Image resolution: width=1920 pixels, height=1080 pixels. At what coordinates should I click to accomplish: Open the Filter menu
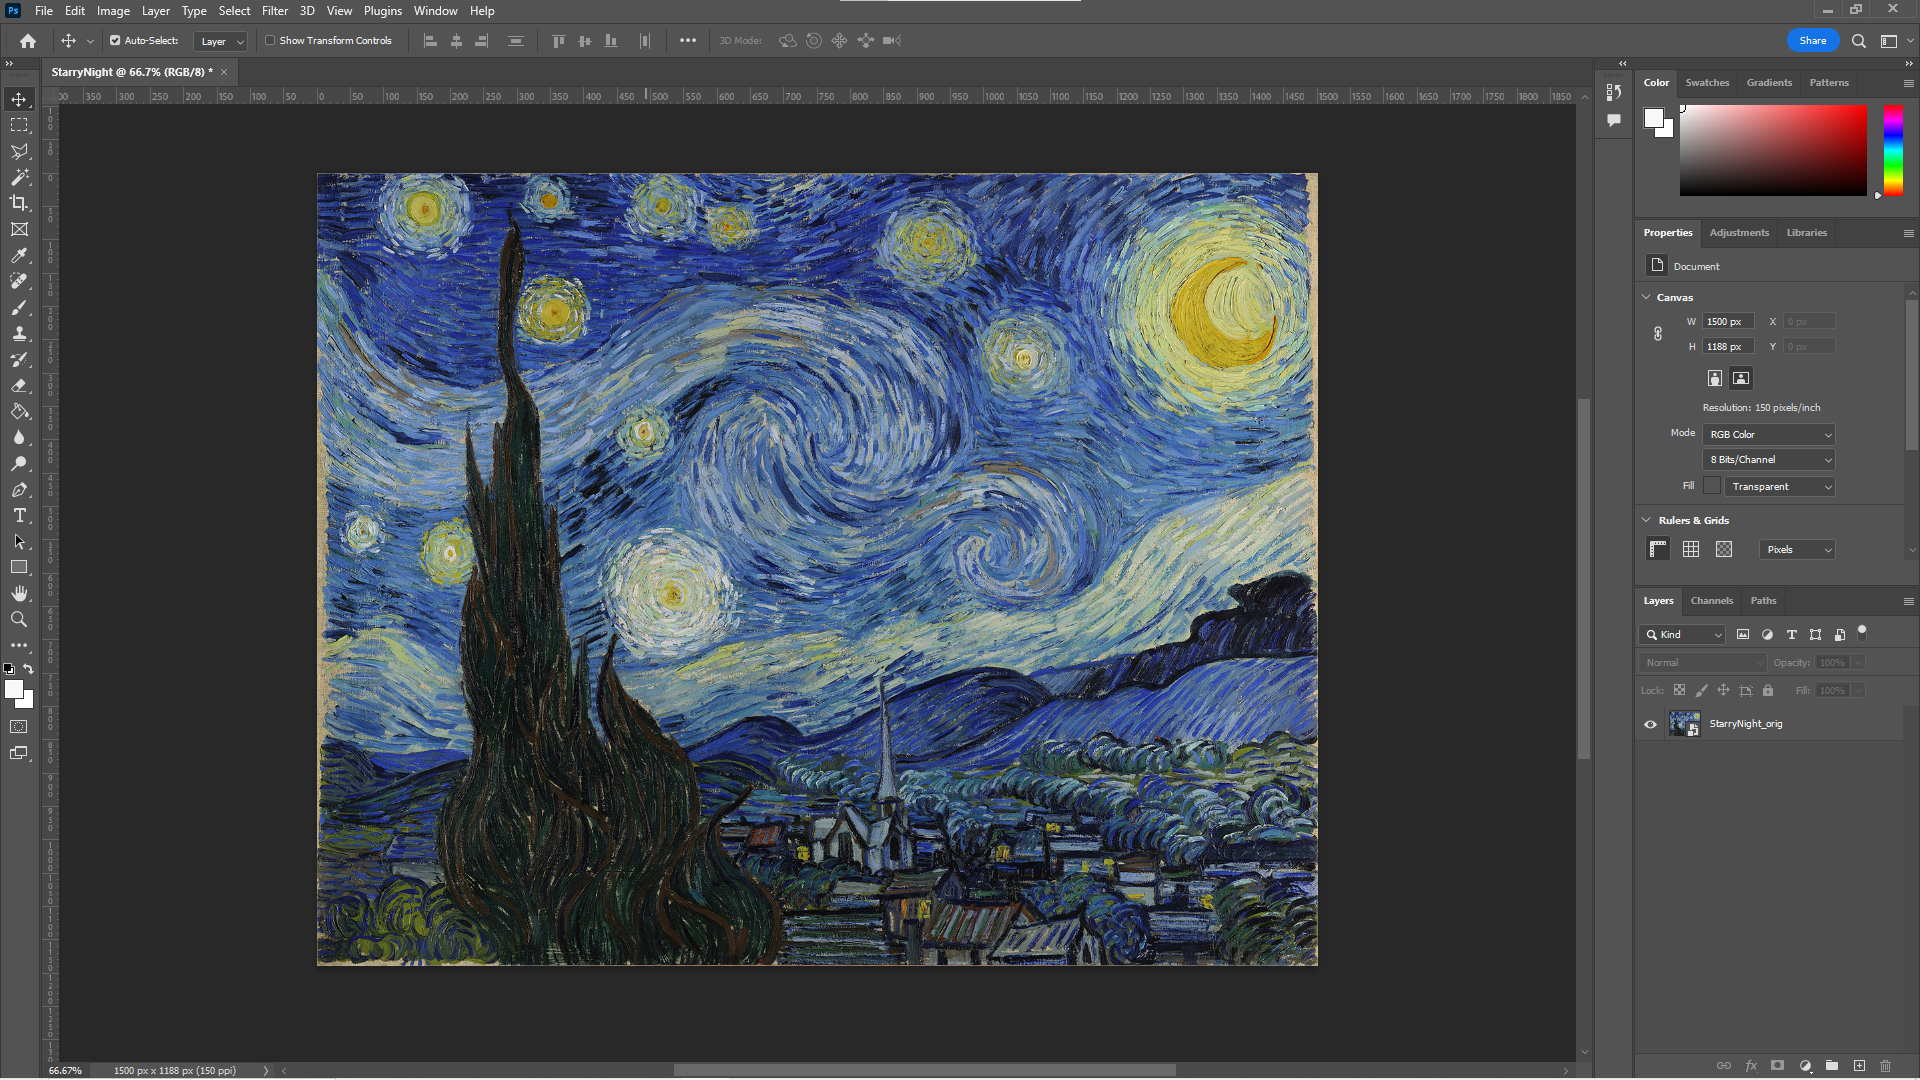coord(274,11)
